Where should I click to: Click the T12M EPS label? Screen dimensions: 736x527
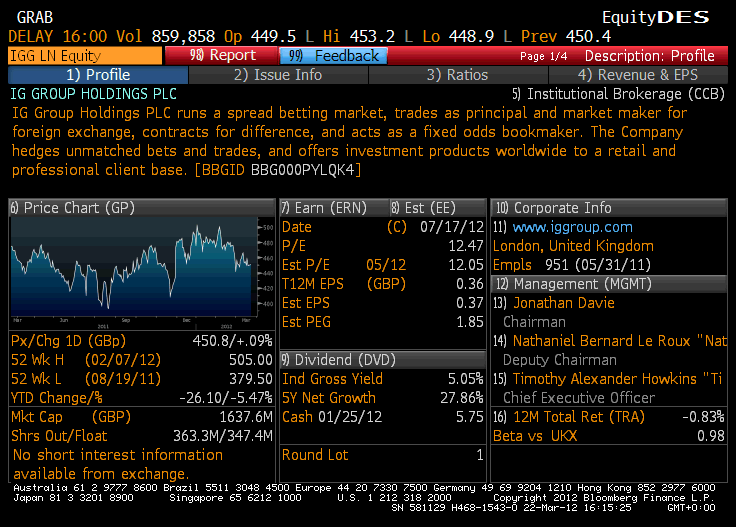tap(313, 284)
